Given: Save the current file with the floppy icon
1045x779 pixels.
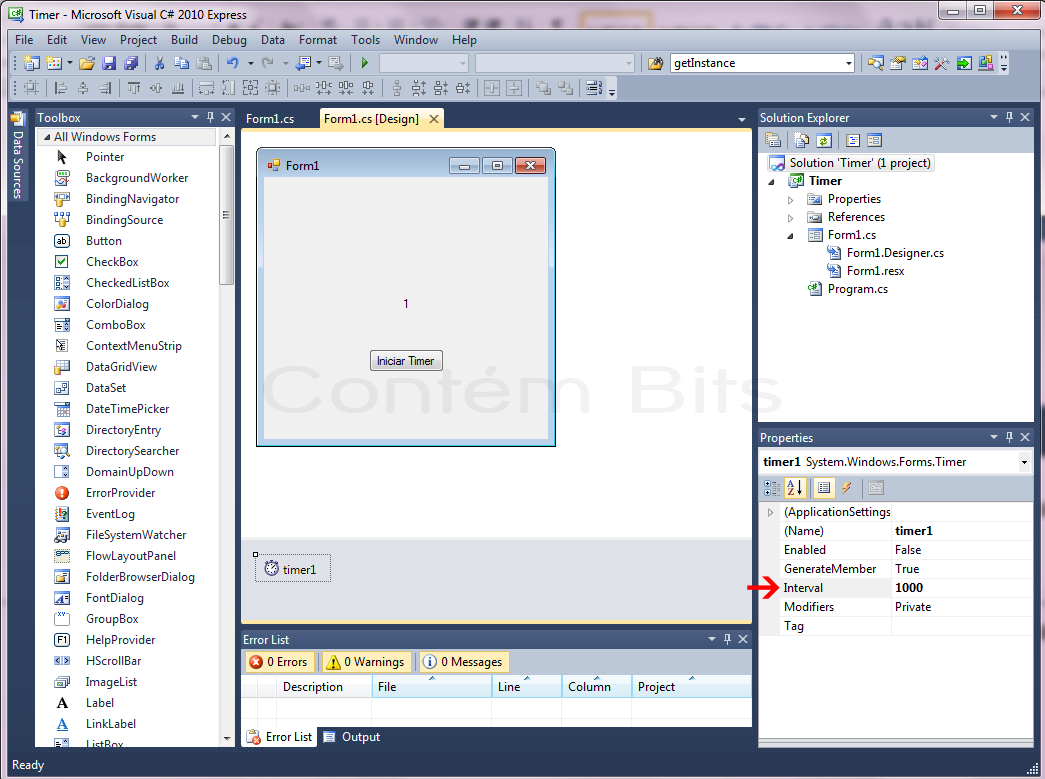Looking at the screenshot, I should coord(109,63).
